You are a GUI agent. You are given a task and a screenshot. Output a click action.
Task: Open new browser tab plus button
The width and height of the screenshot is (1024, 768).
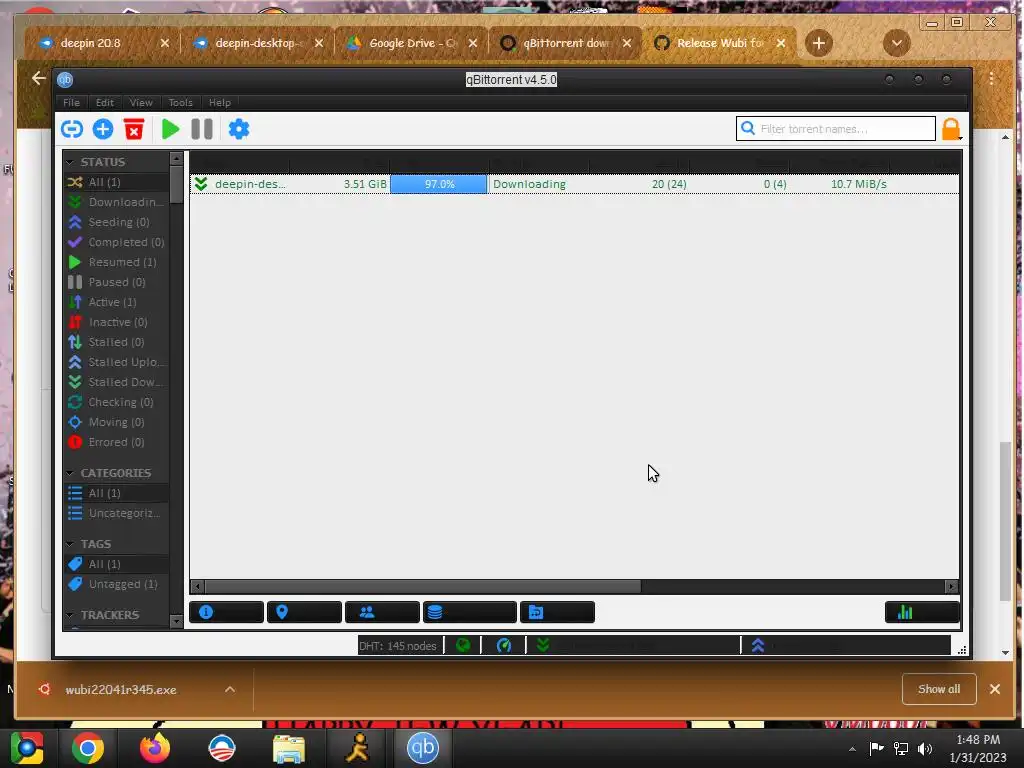[819, 44]
